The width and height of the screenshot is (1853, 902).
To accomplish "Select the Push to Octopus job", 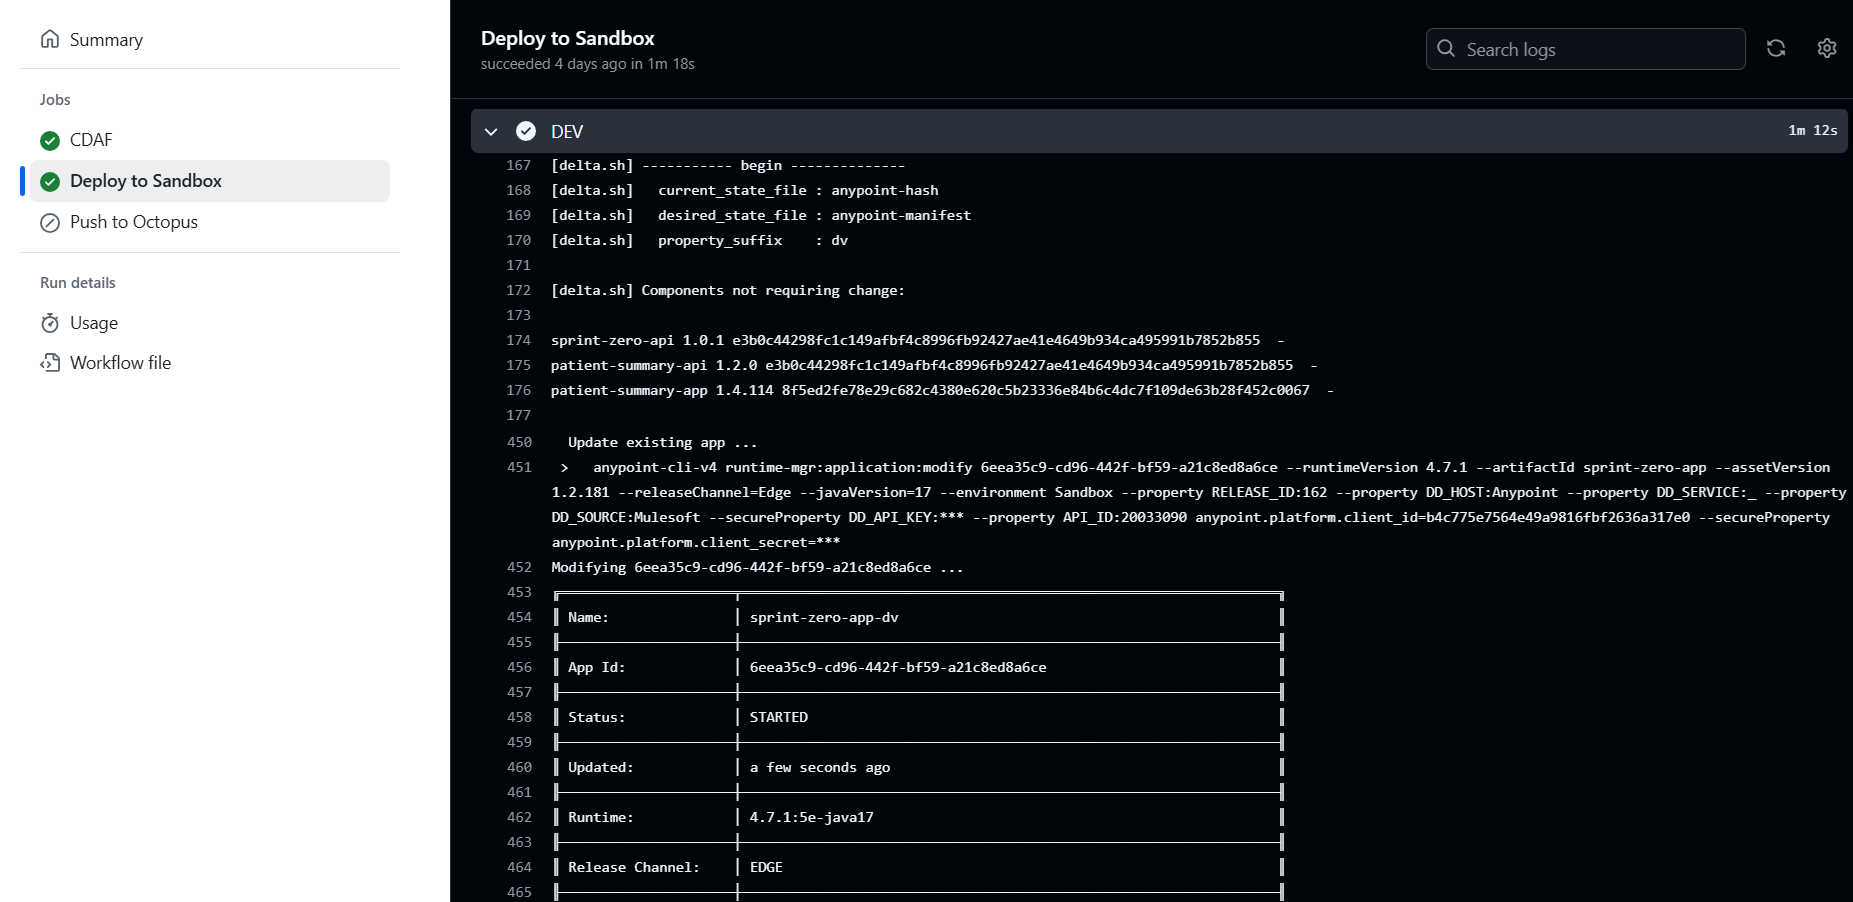I will [134, 222].
